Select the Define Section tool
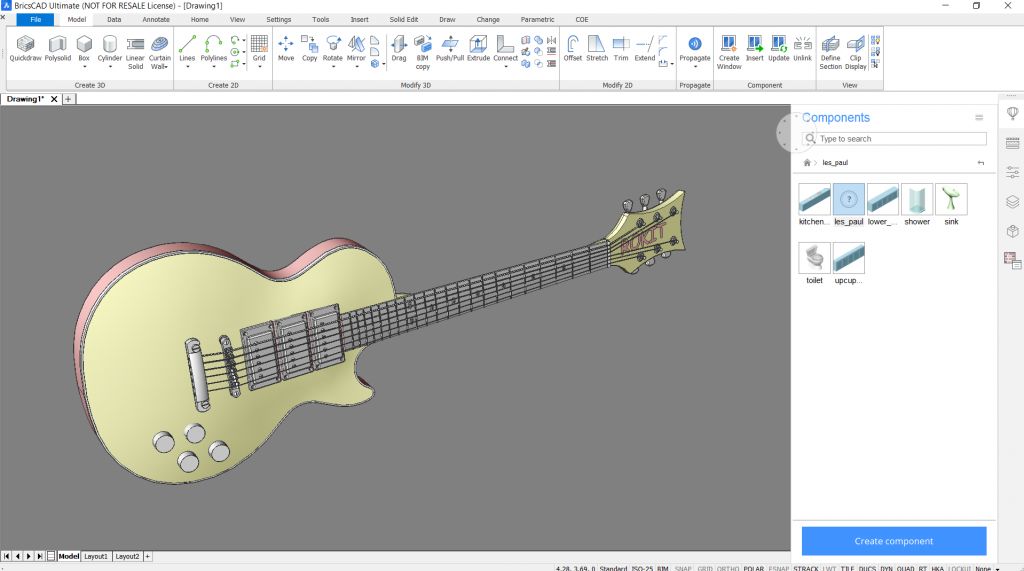Image resolution: width=1024 pixels, height=571 pixels. (x=830, y=53)
